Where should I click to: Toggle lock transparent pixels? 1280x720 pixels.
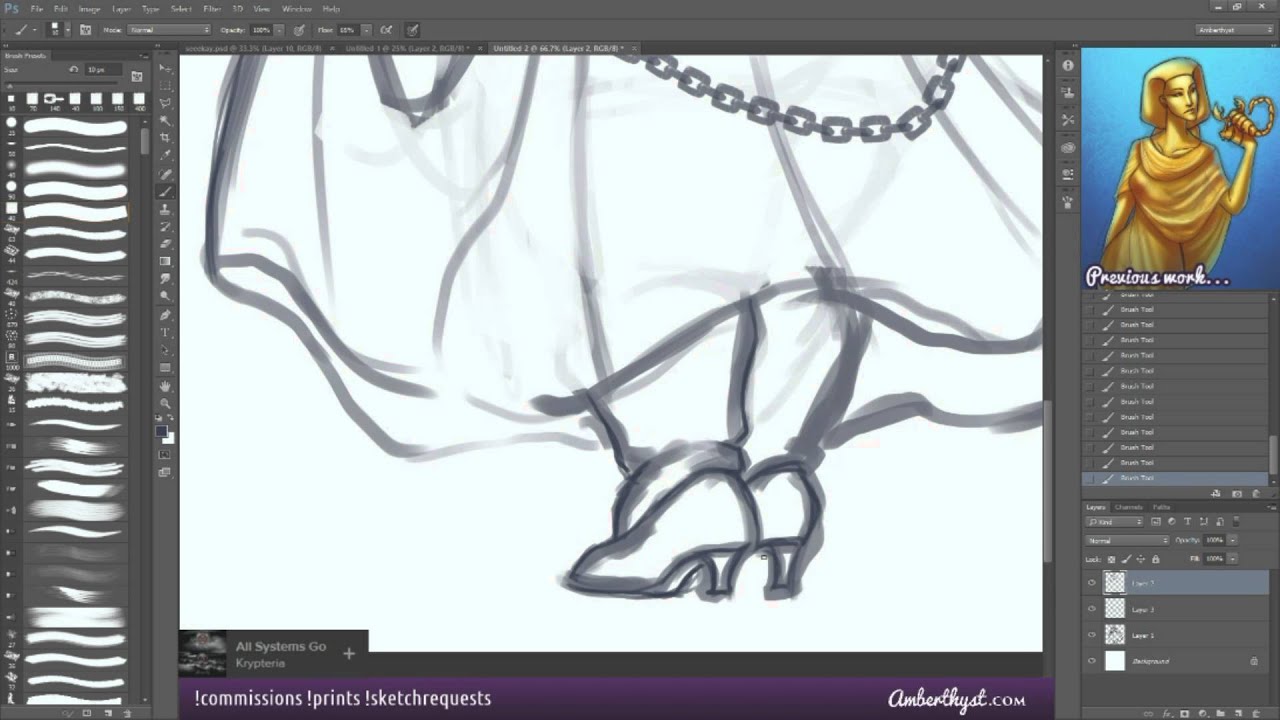1111,559
